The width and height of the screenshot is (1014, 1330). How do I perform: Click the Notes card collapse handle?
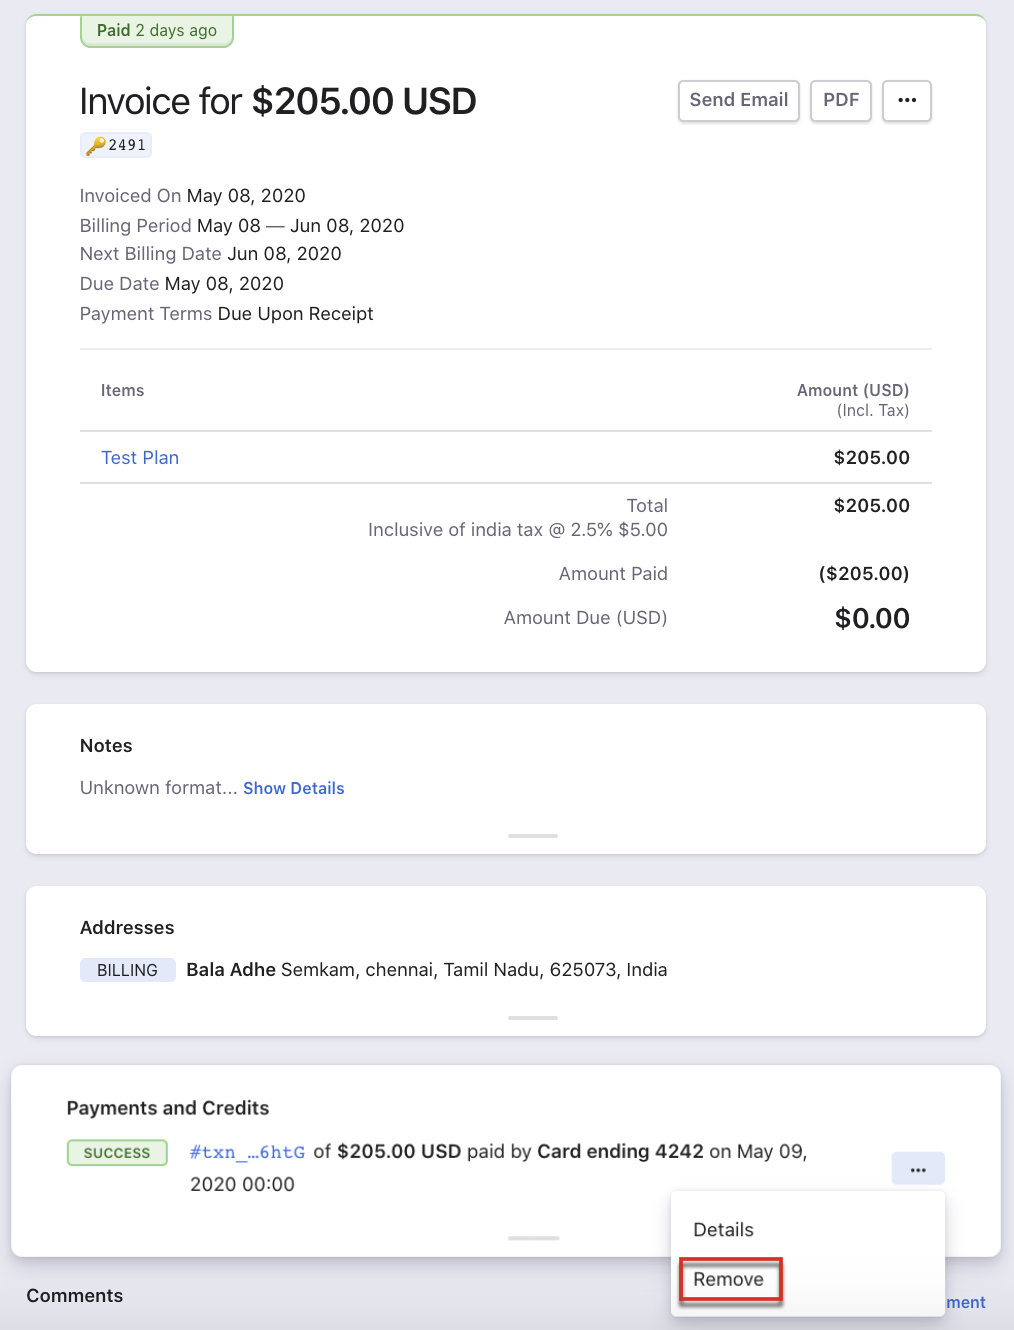[533, 835]
